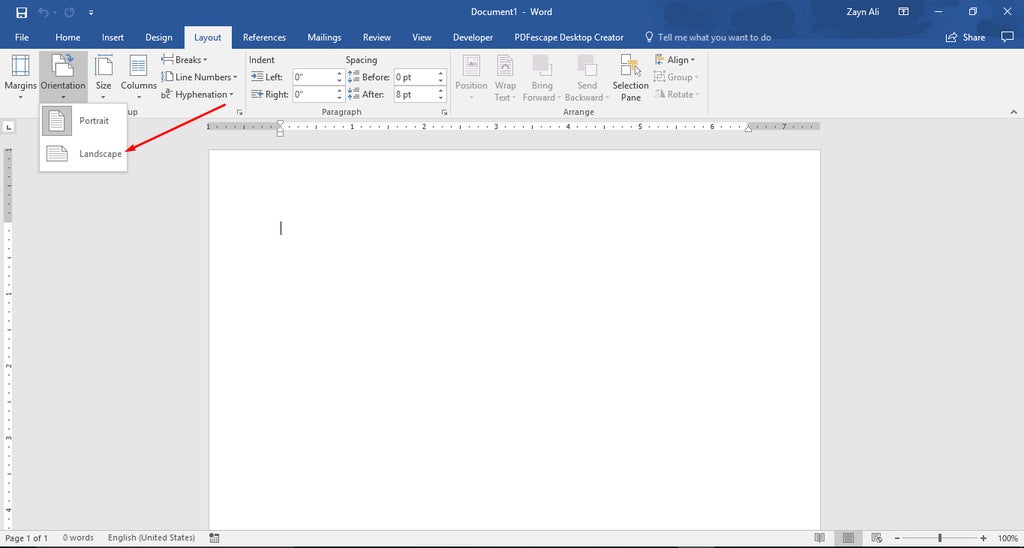Open the Group dropdown
1024x548 pixels.
coord(676,77)
